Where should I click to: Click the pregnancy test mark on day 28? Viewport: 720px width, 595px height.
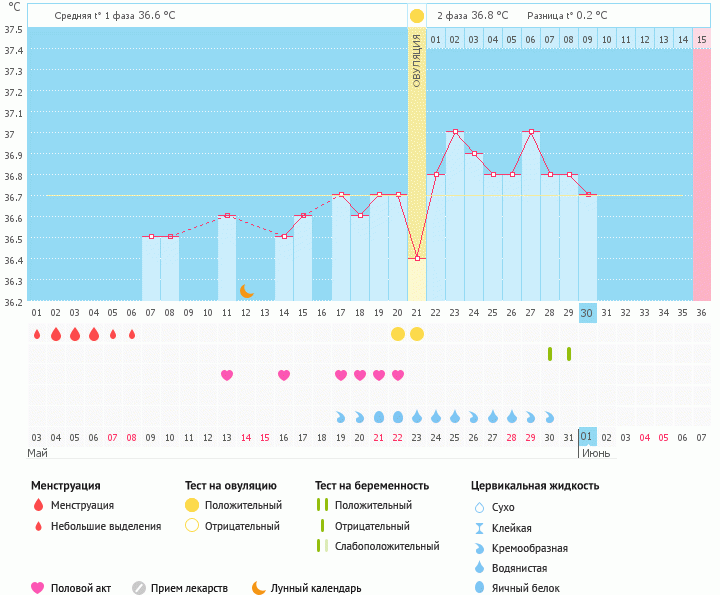tap(550, 354)
